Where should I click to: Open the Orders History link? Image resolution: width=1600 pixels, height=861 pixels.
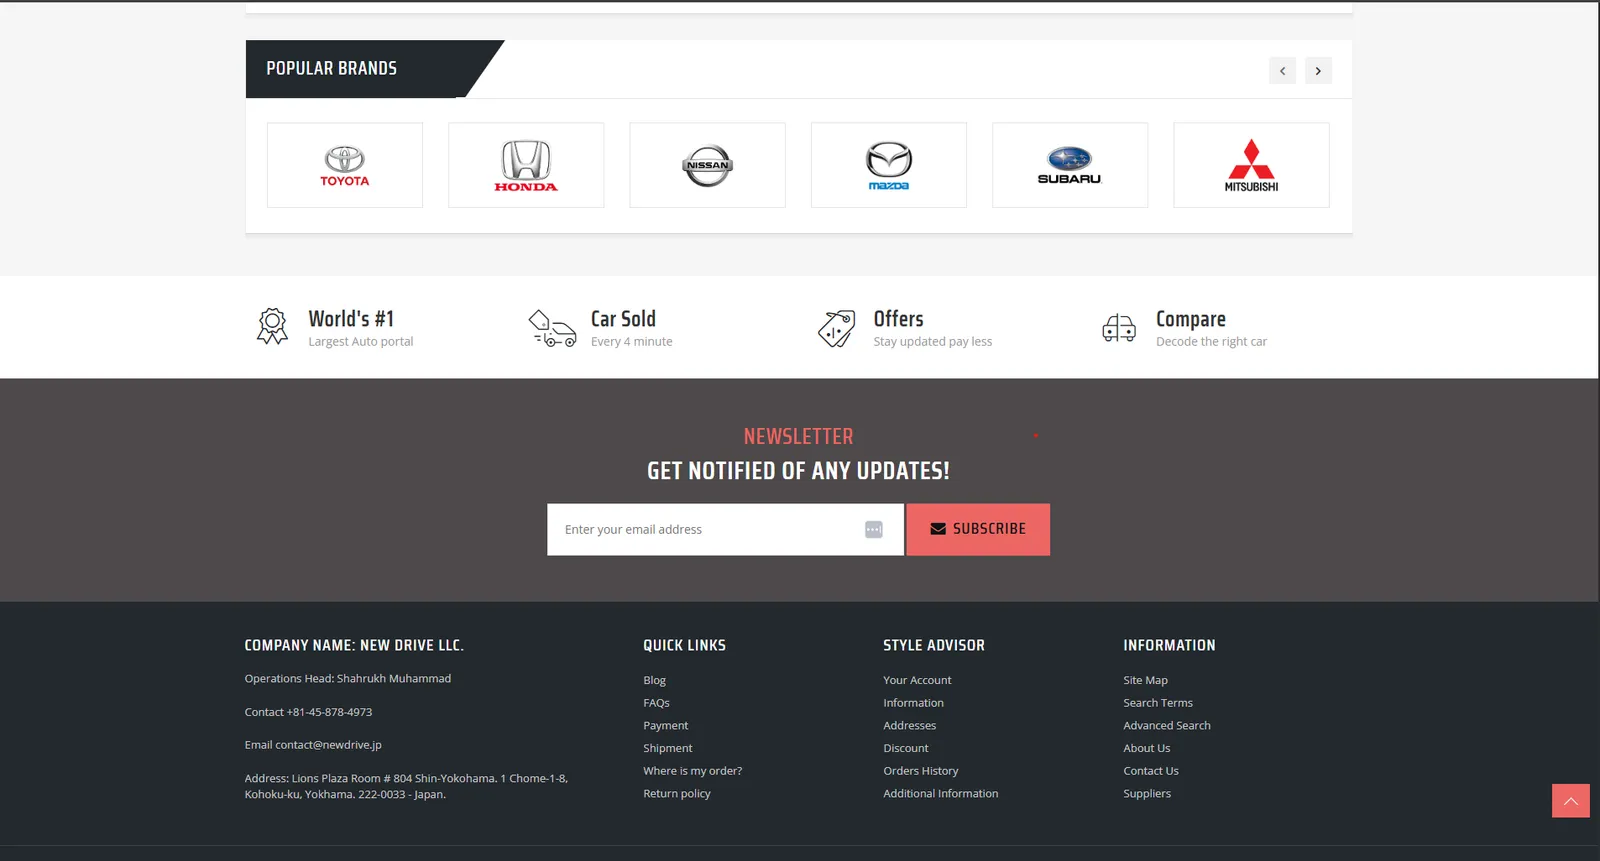click(x=920, y=771)
